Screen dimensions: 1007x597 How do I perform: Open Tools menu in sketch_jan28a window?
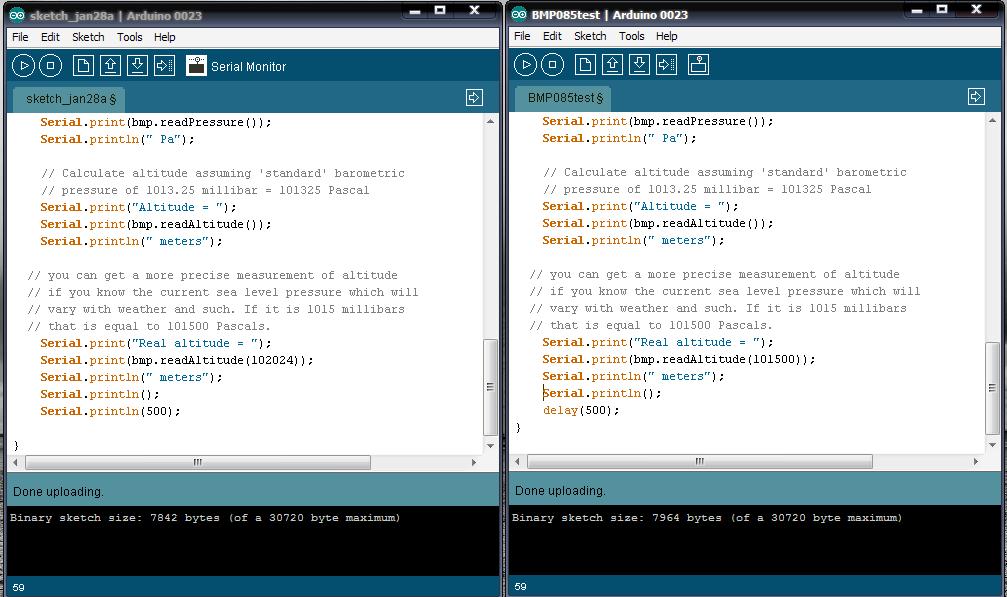pos(130,37)
